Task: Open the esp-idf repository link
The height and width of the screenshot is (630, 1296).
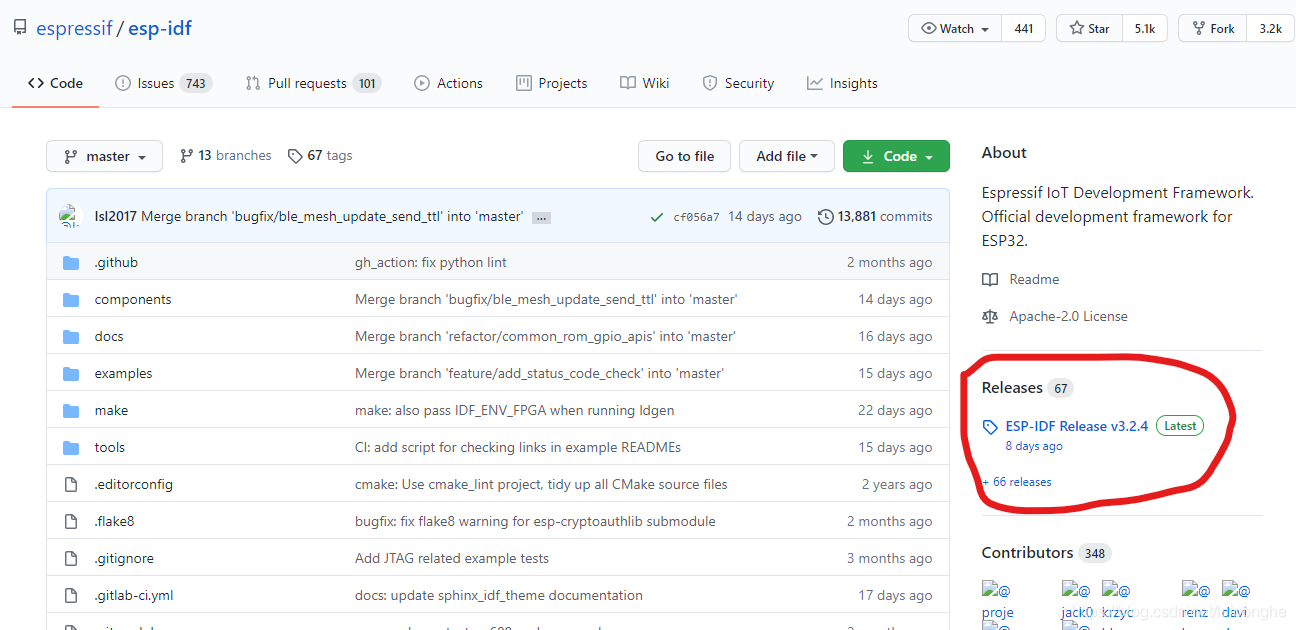Action: pos(159,28)
